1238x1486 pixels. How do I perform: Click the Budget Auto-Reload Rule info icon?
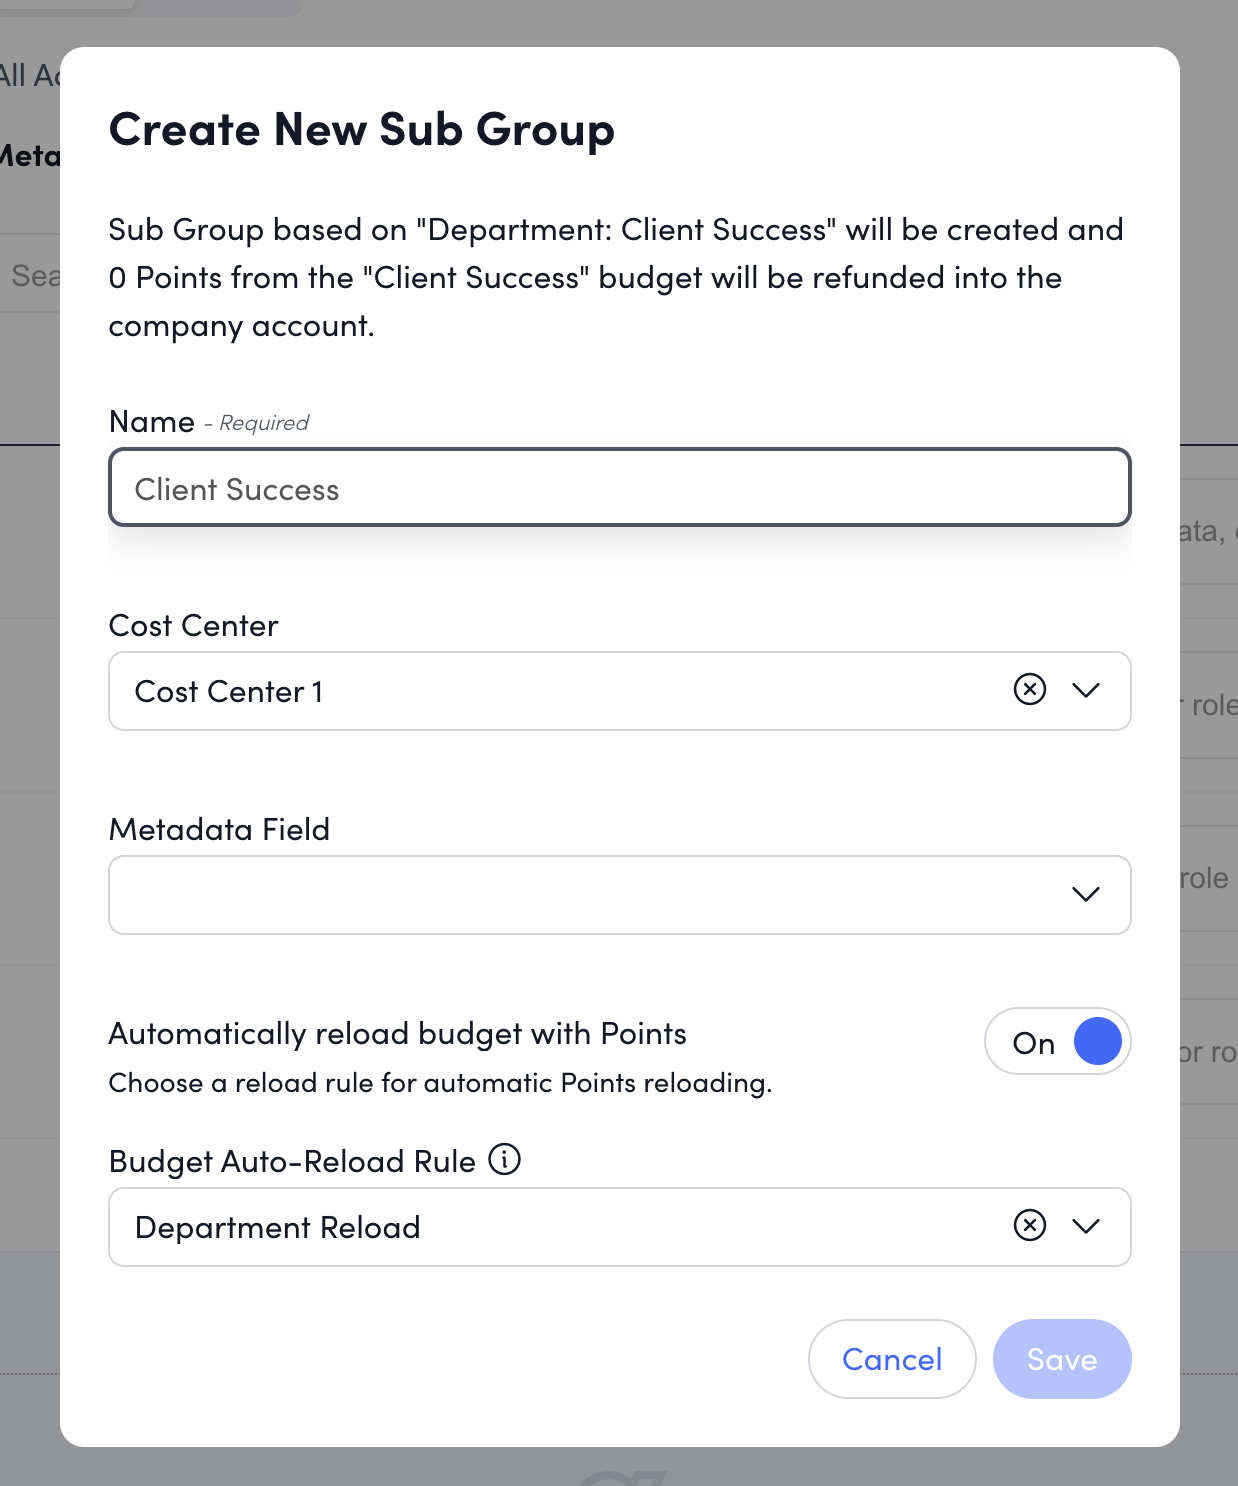504,1160
